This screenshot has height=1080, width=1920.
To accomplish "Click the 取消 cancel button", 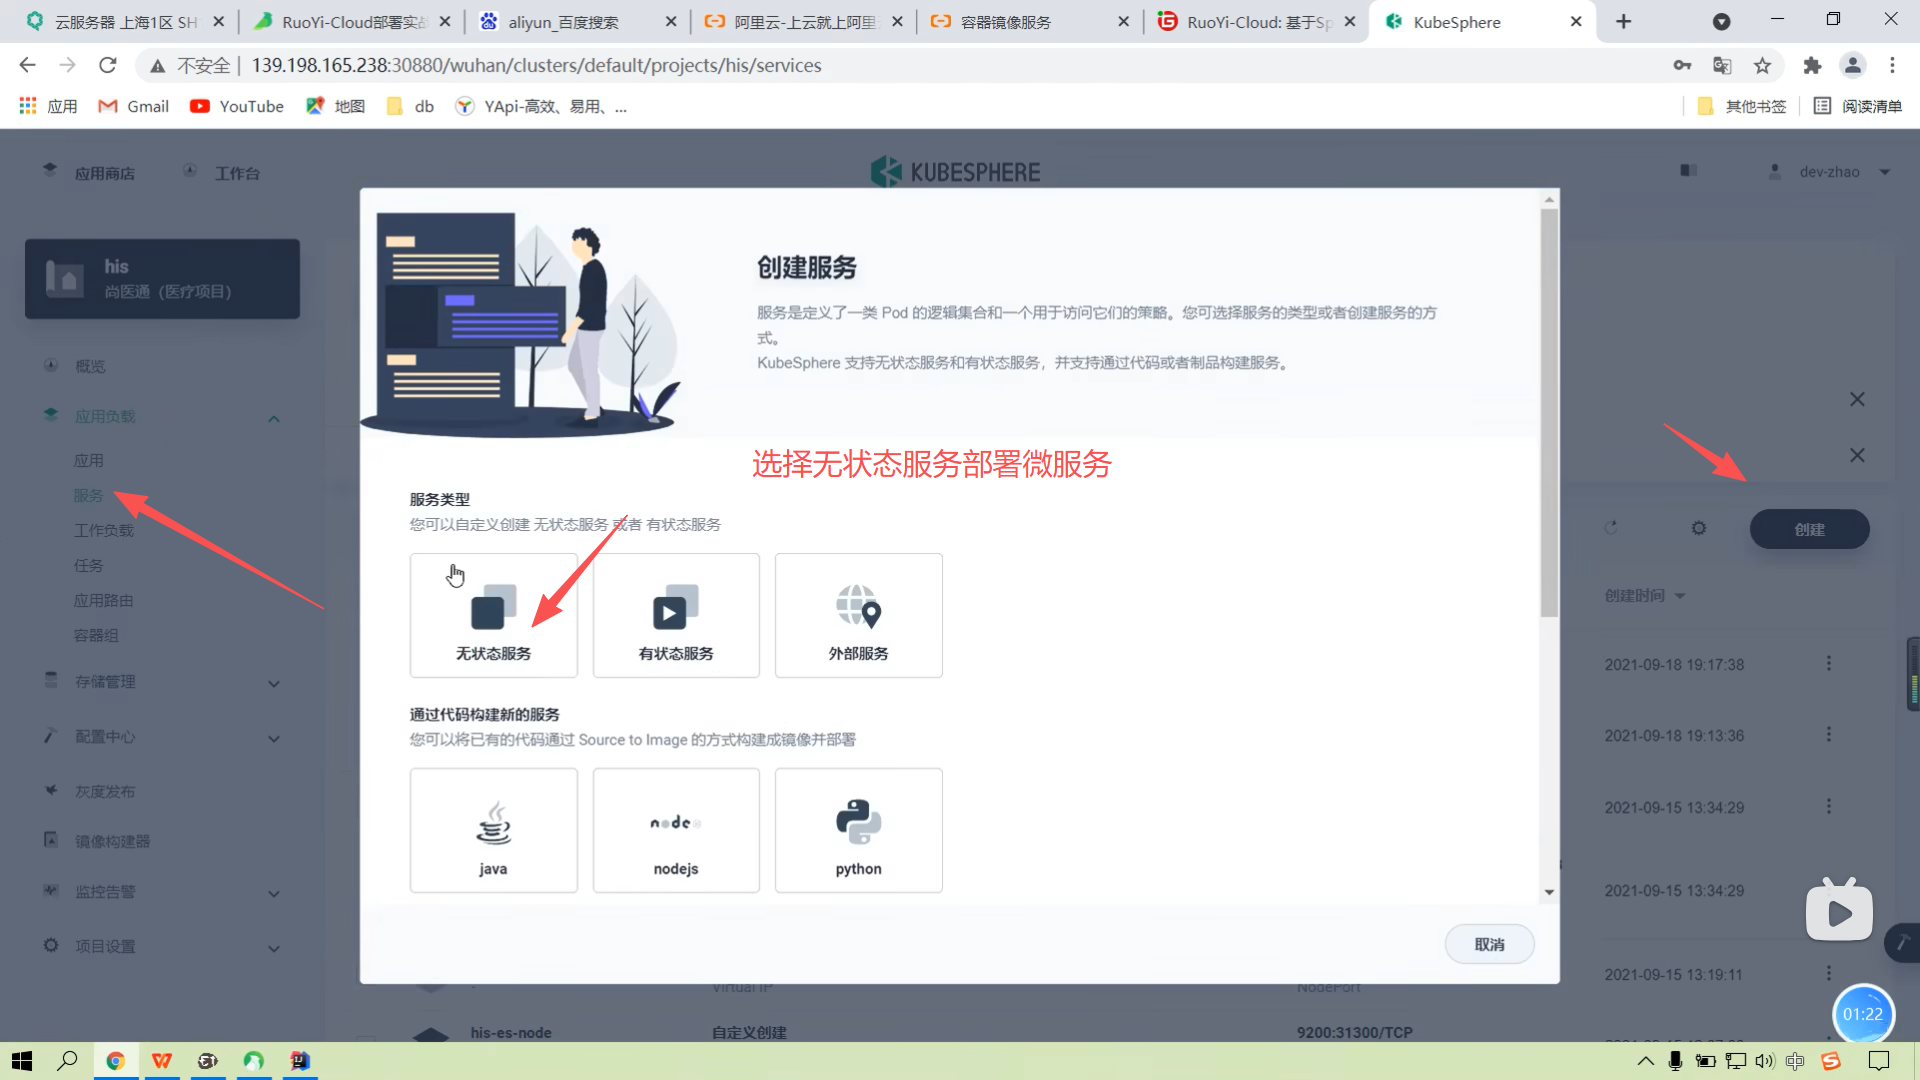I will tap(1489, 944).
